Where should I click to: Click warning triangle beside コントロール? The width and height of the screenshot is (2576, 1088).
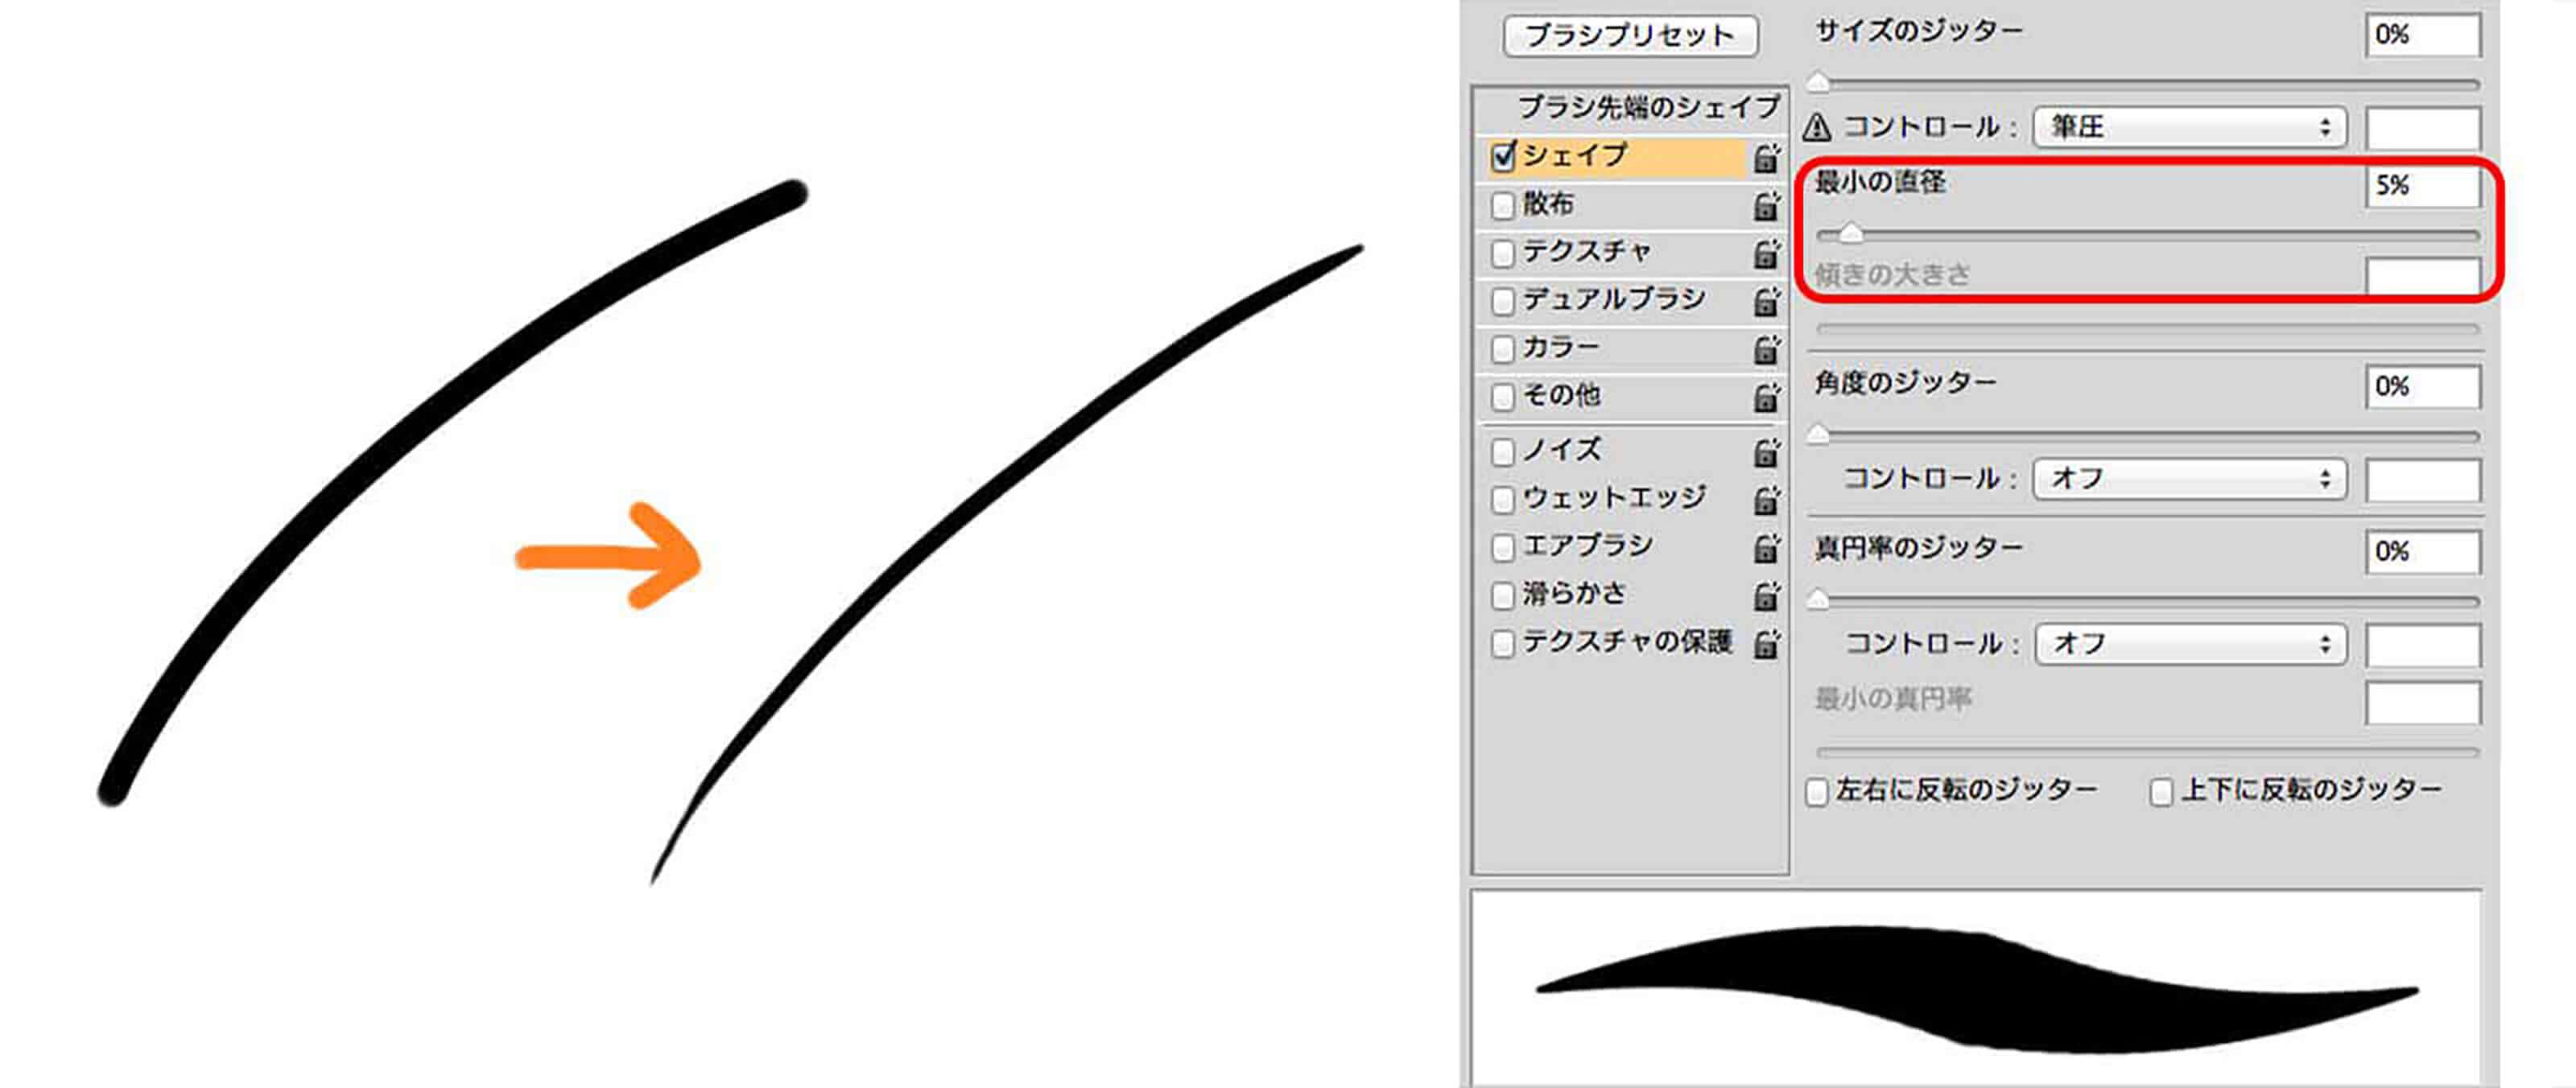click(x=1817, y=128)
